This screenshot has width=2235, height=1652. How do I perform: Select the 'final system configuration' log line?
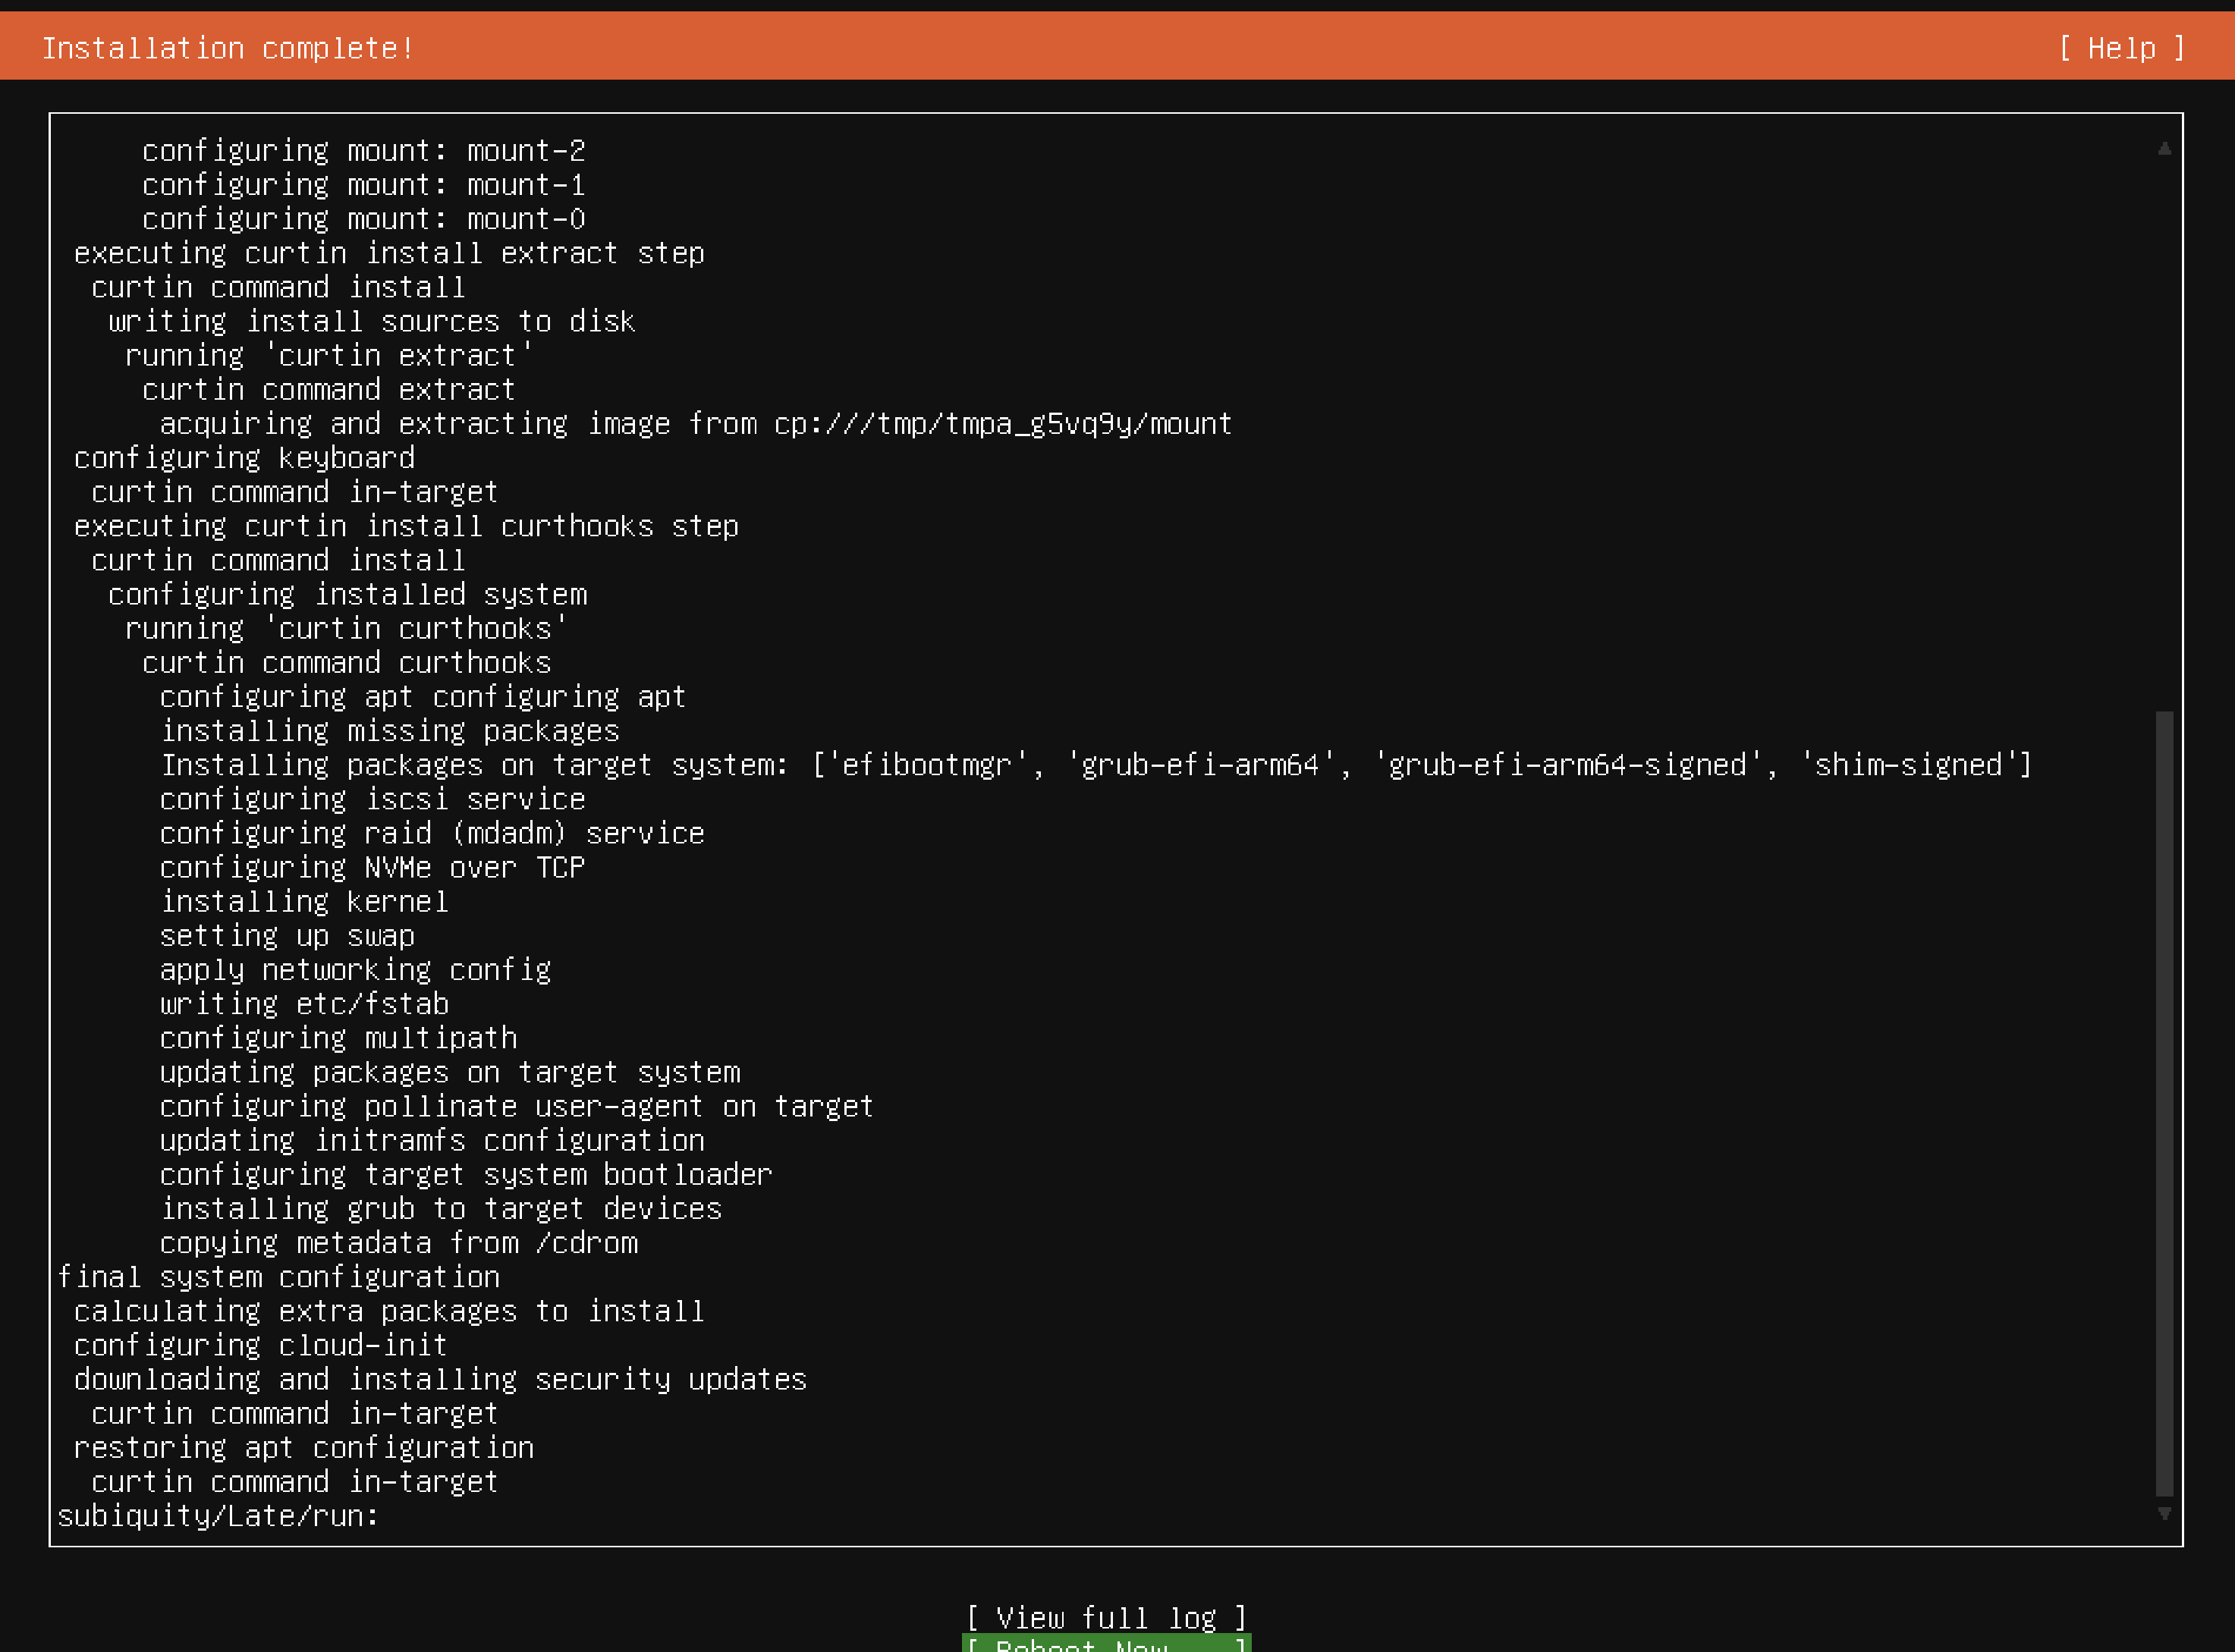tap(278, 1277)
